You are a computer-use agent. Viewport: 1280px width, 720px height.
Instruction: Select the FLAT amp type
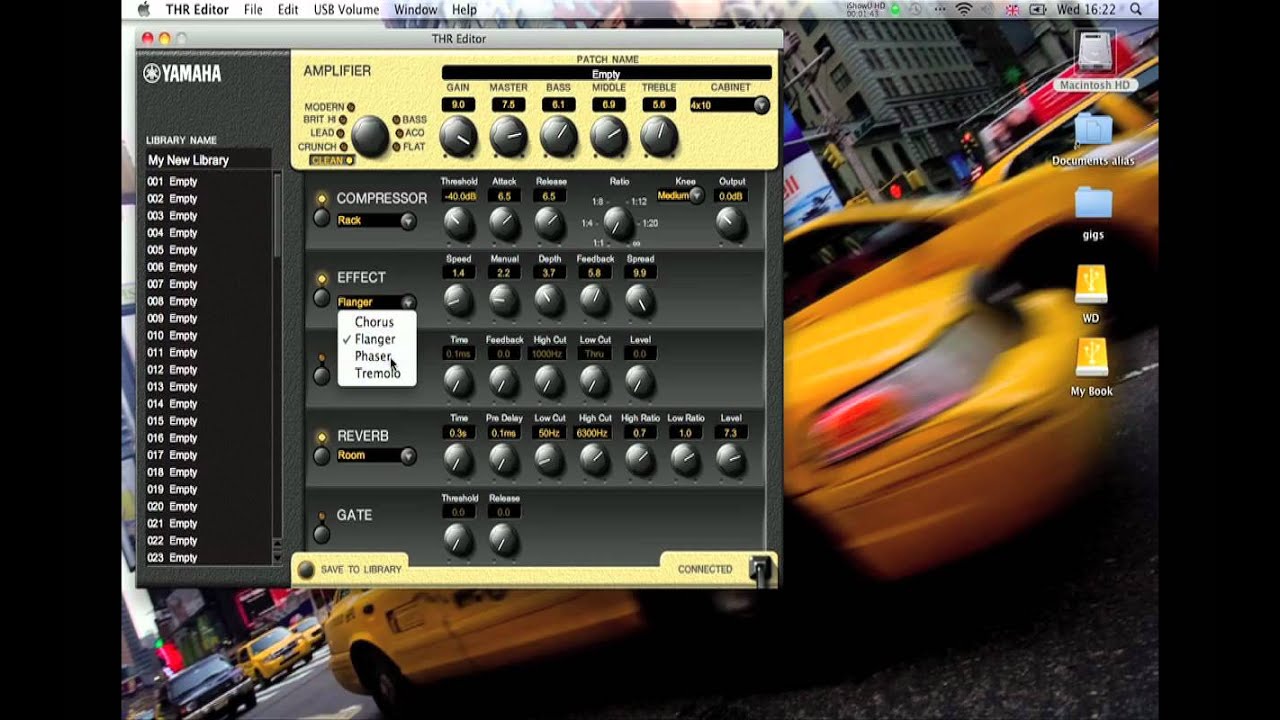pos(410,147)
